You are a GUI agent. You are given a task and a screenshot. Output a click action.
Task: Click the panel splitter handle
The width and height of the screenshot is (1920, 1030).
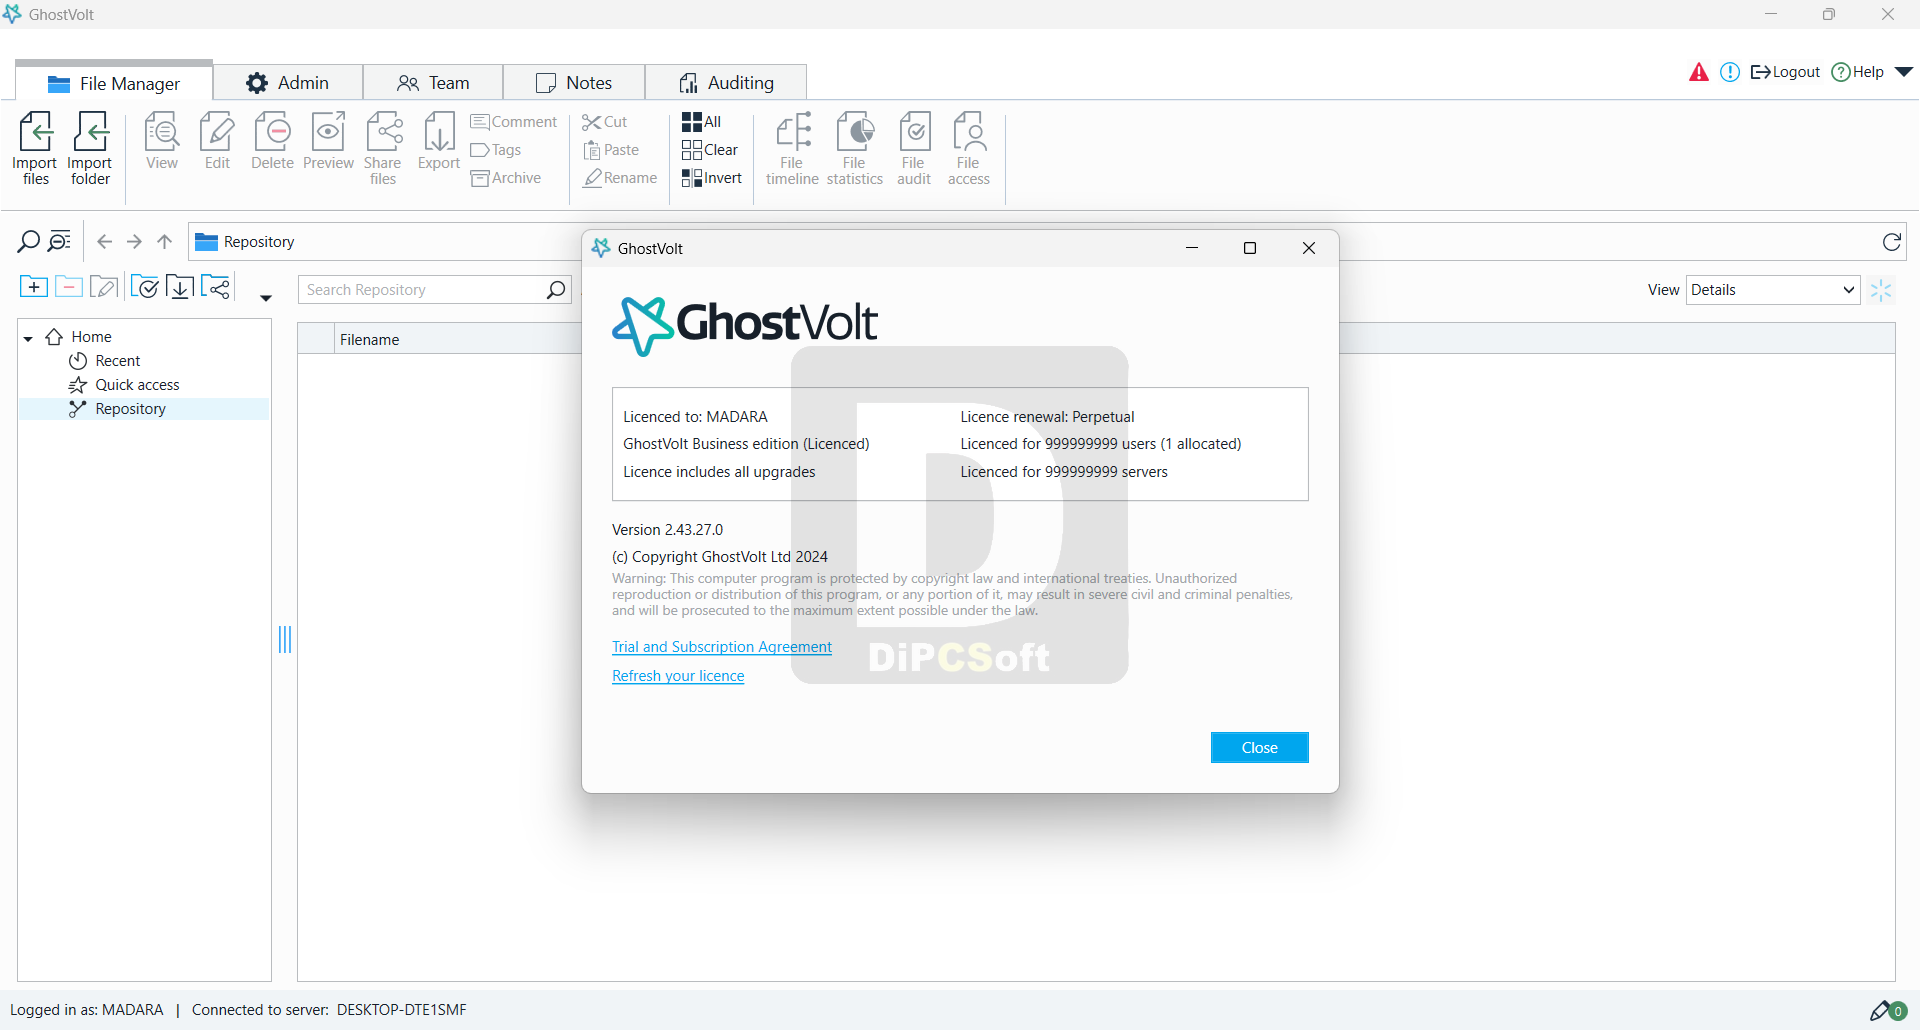285,639
